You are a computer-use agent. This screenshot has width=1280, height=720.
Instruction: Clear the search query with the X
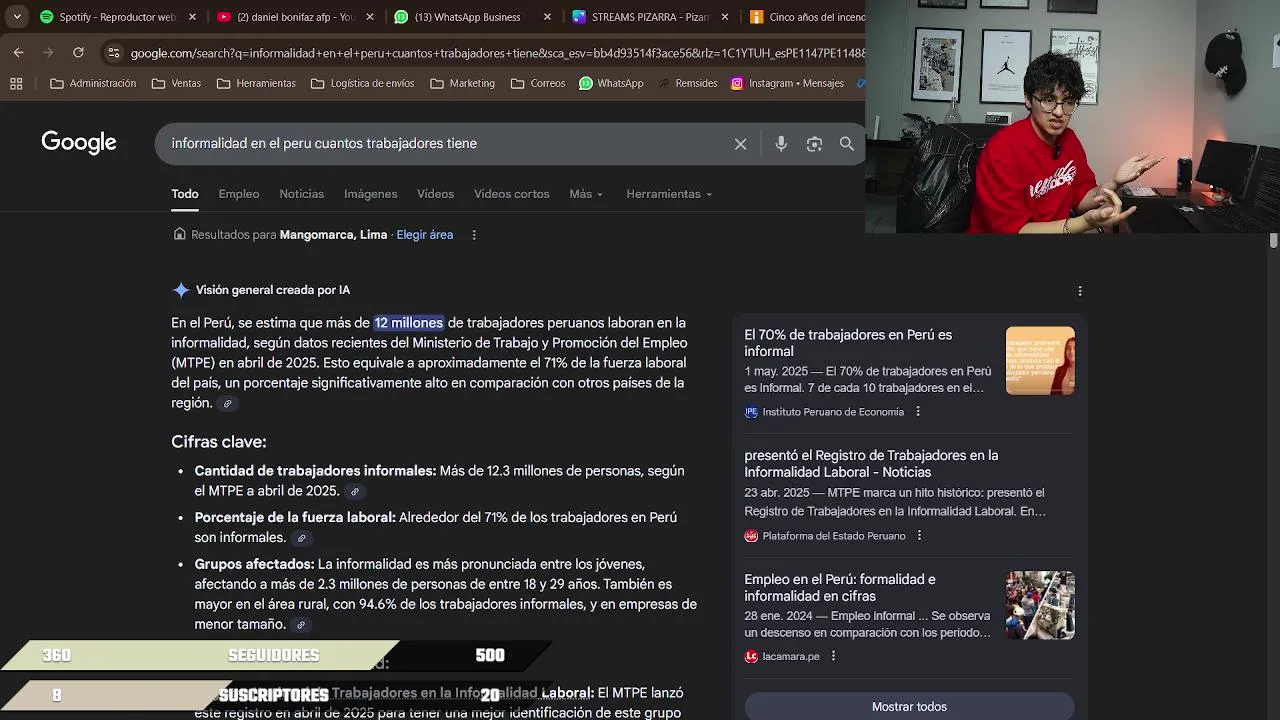(740, 144)
